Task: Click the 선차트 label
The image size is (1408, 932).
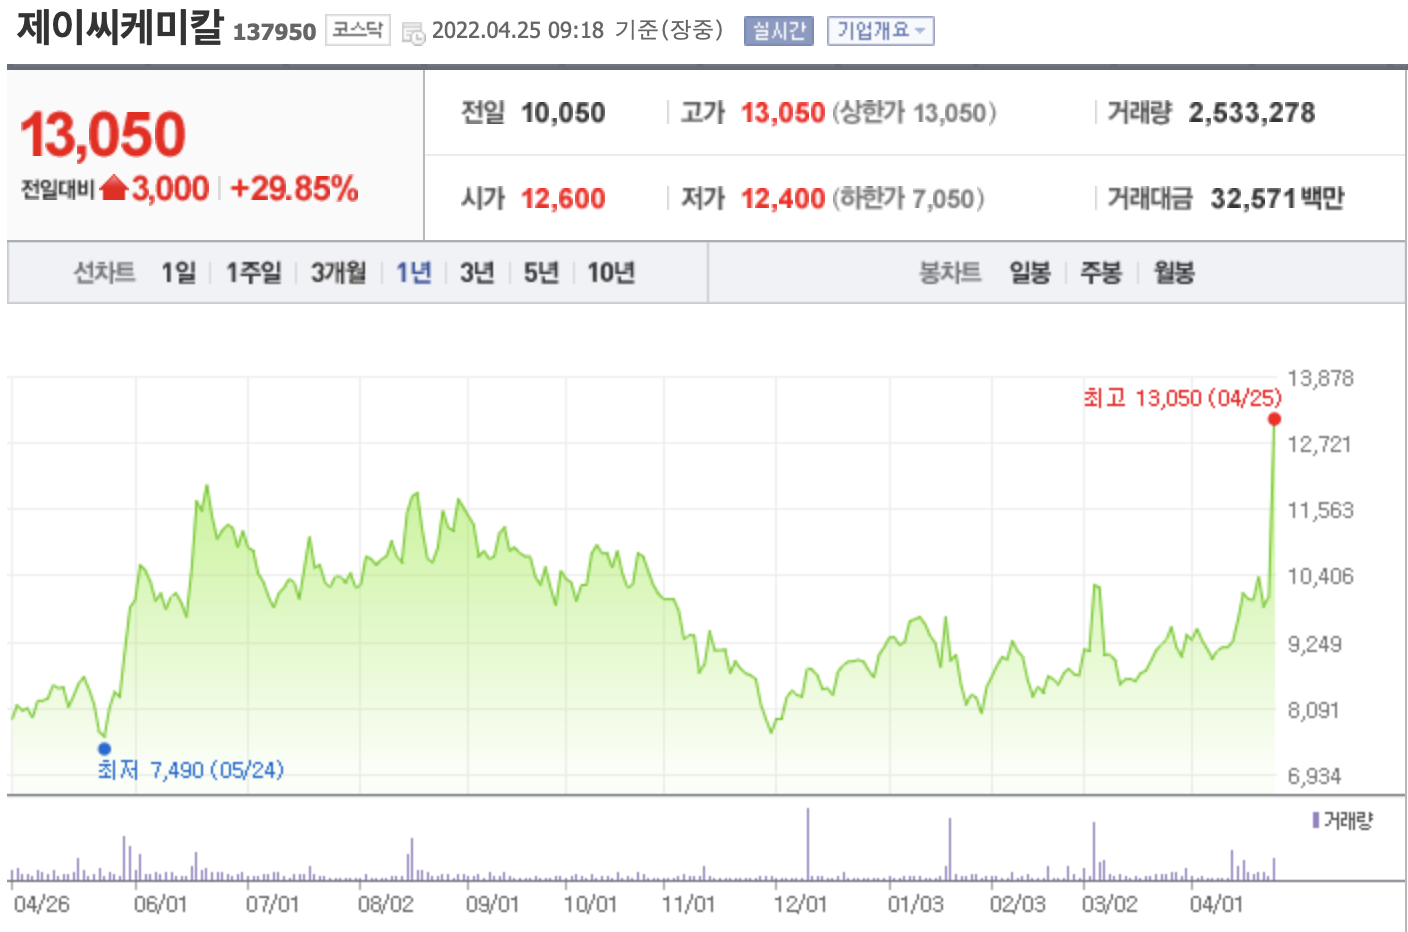Action: click(104, 272)
